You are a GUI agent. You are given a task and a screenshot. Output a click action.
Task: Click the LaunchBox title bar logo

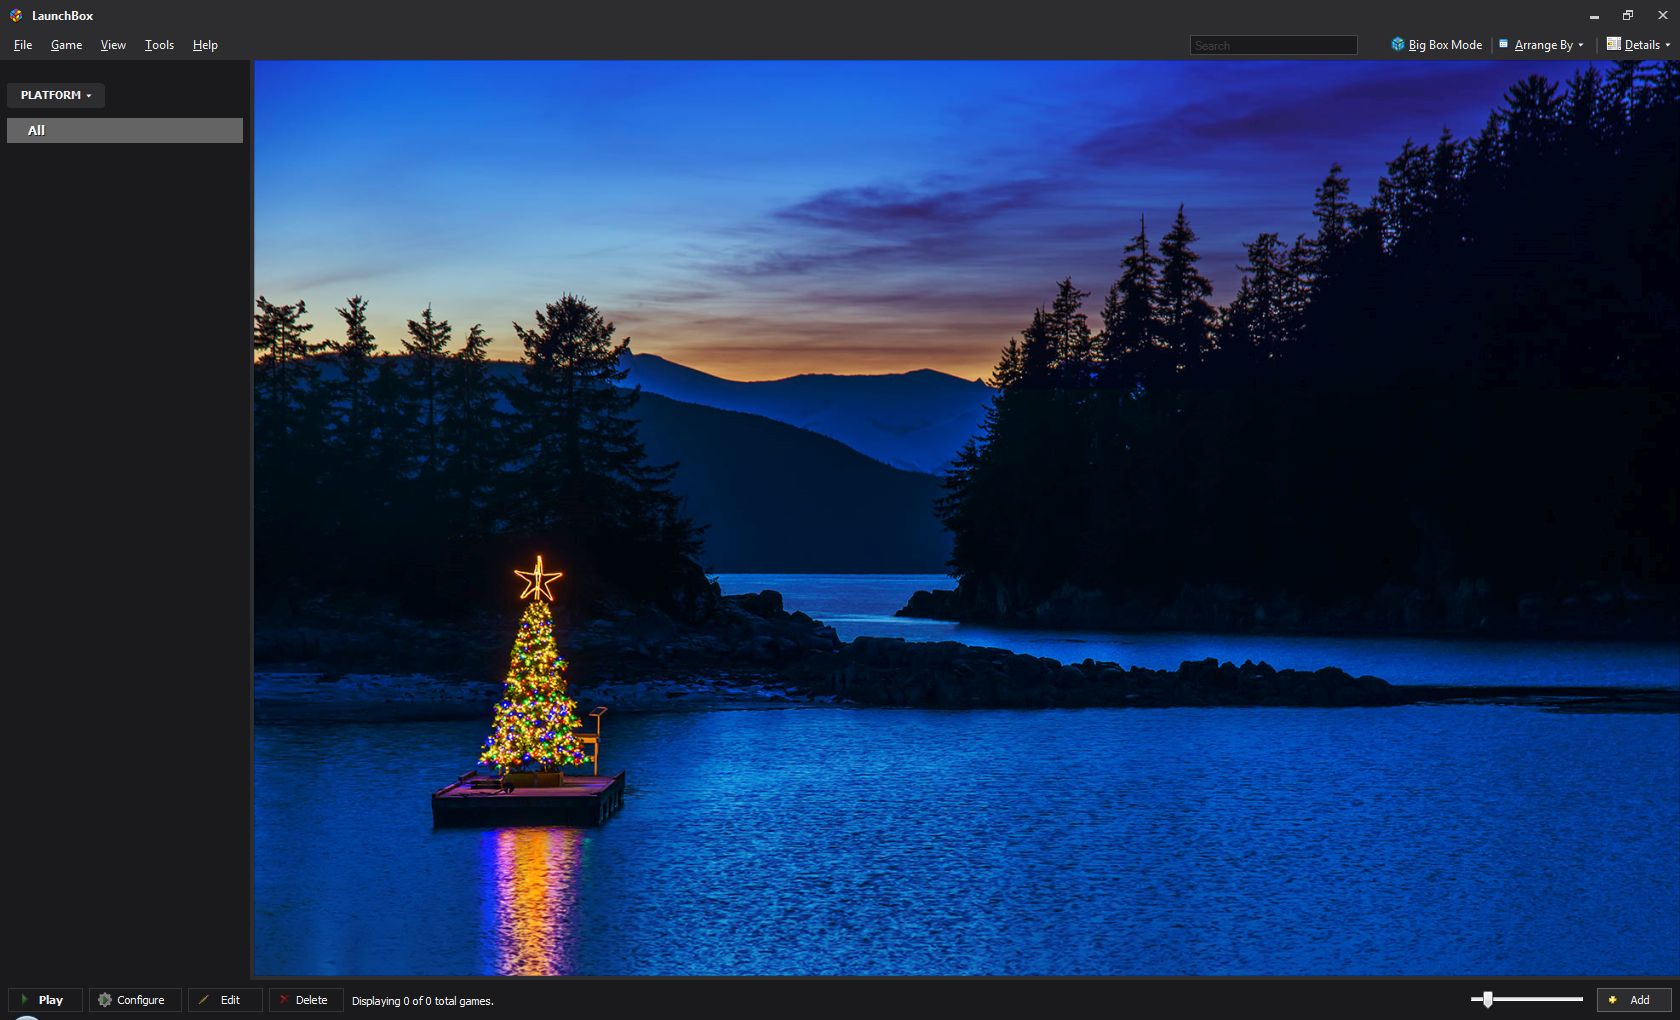coord(16,15)
